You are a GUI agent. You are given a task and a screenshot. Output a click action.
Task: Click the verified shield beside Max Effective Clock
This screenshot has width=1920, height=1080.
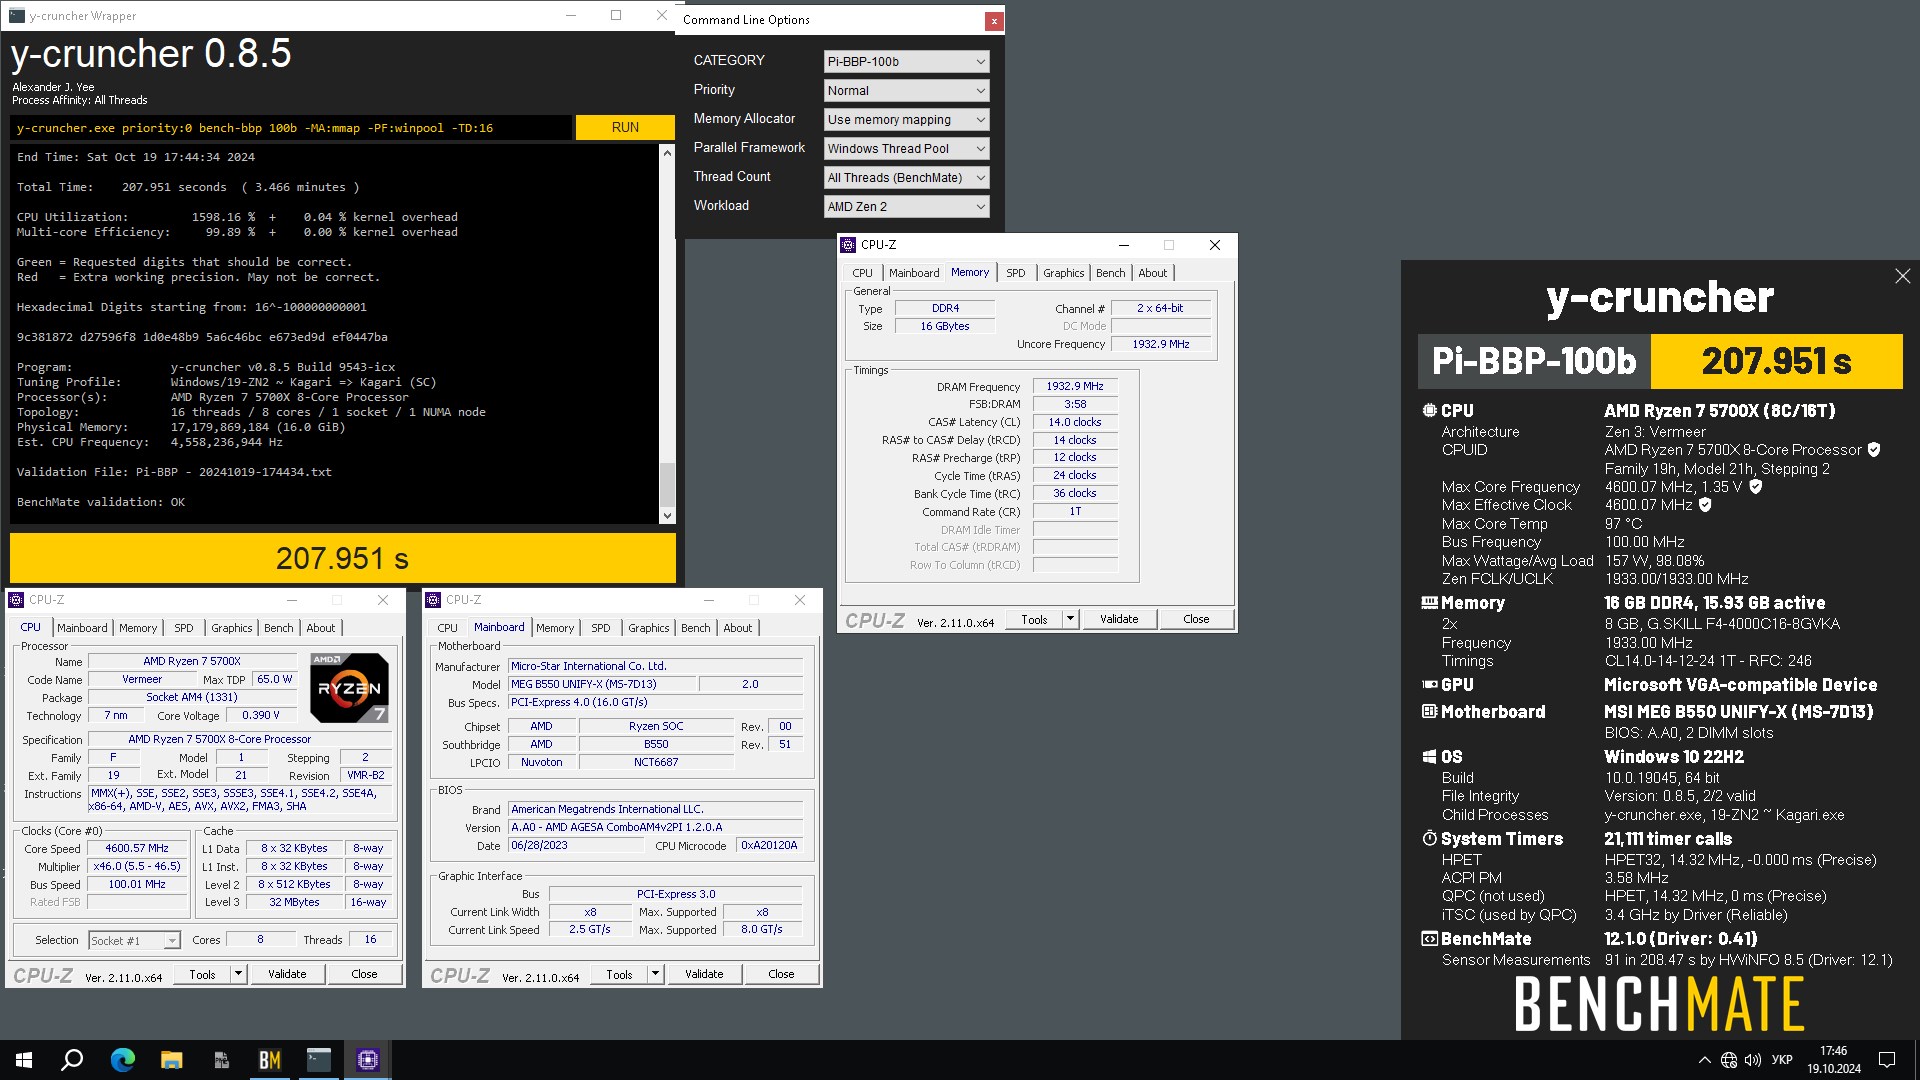click(x=1705, y=505)
